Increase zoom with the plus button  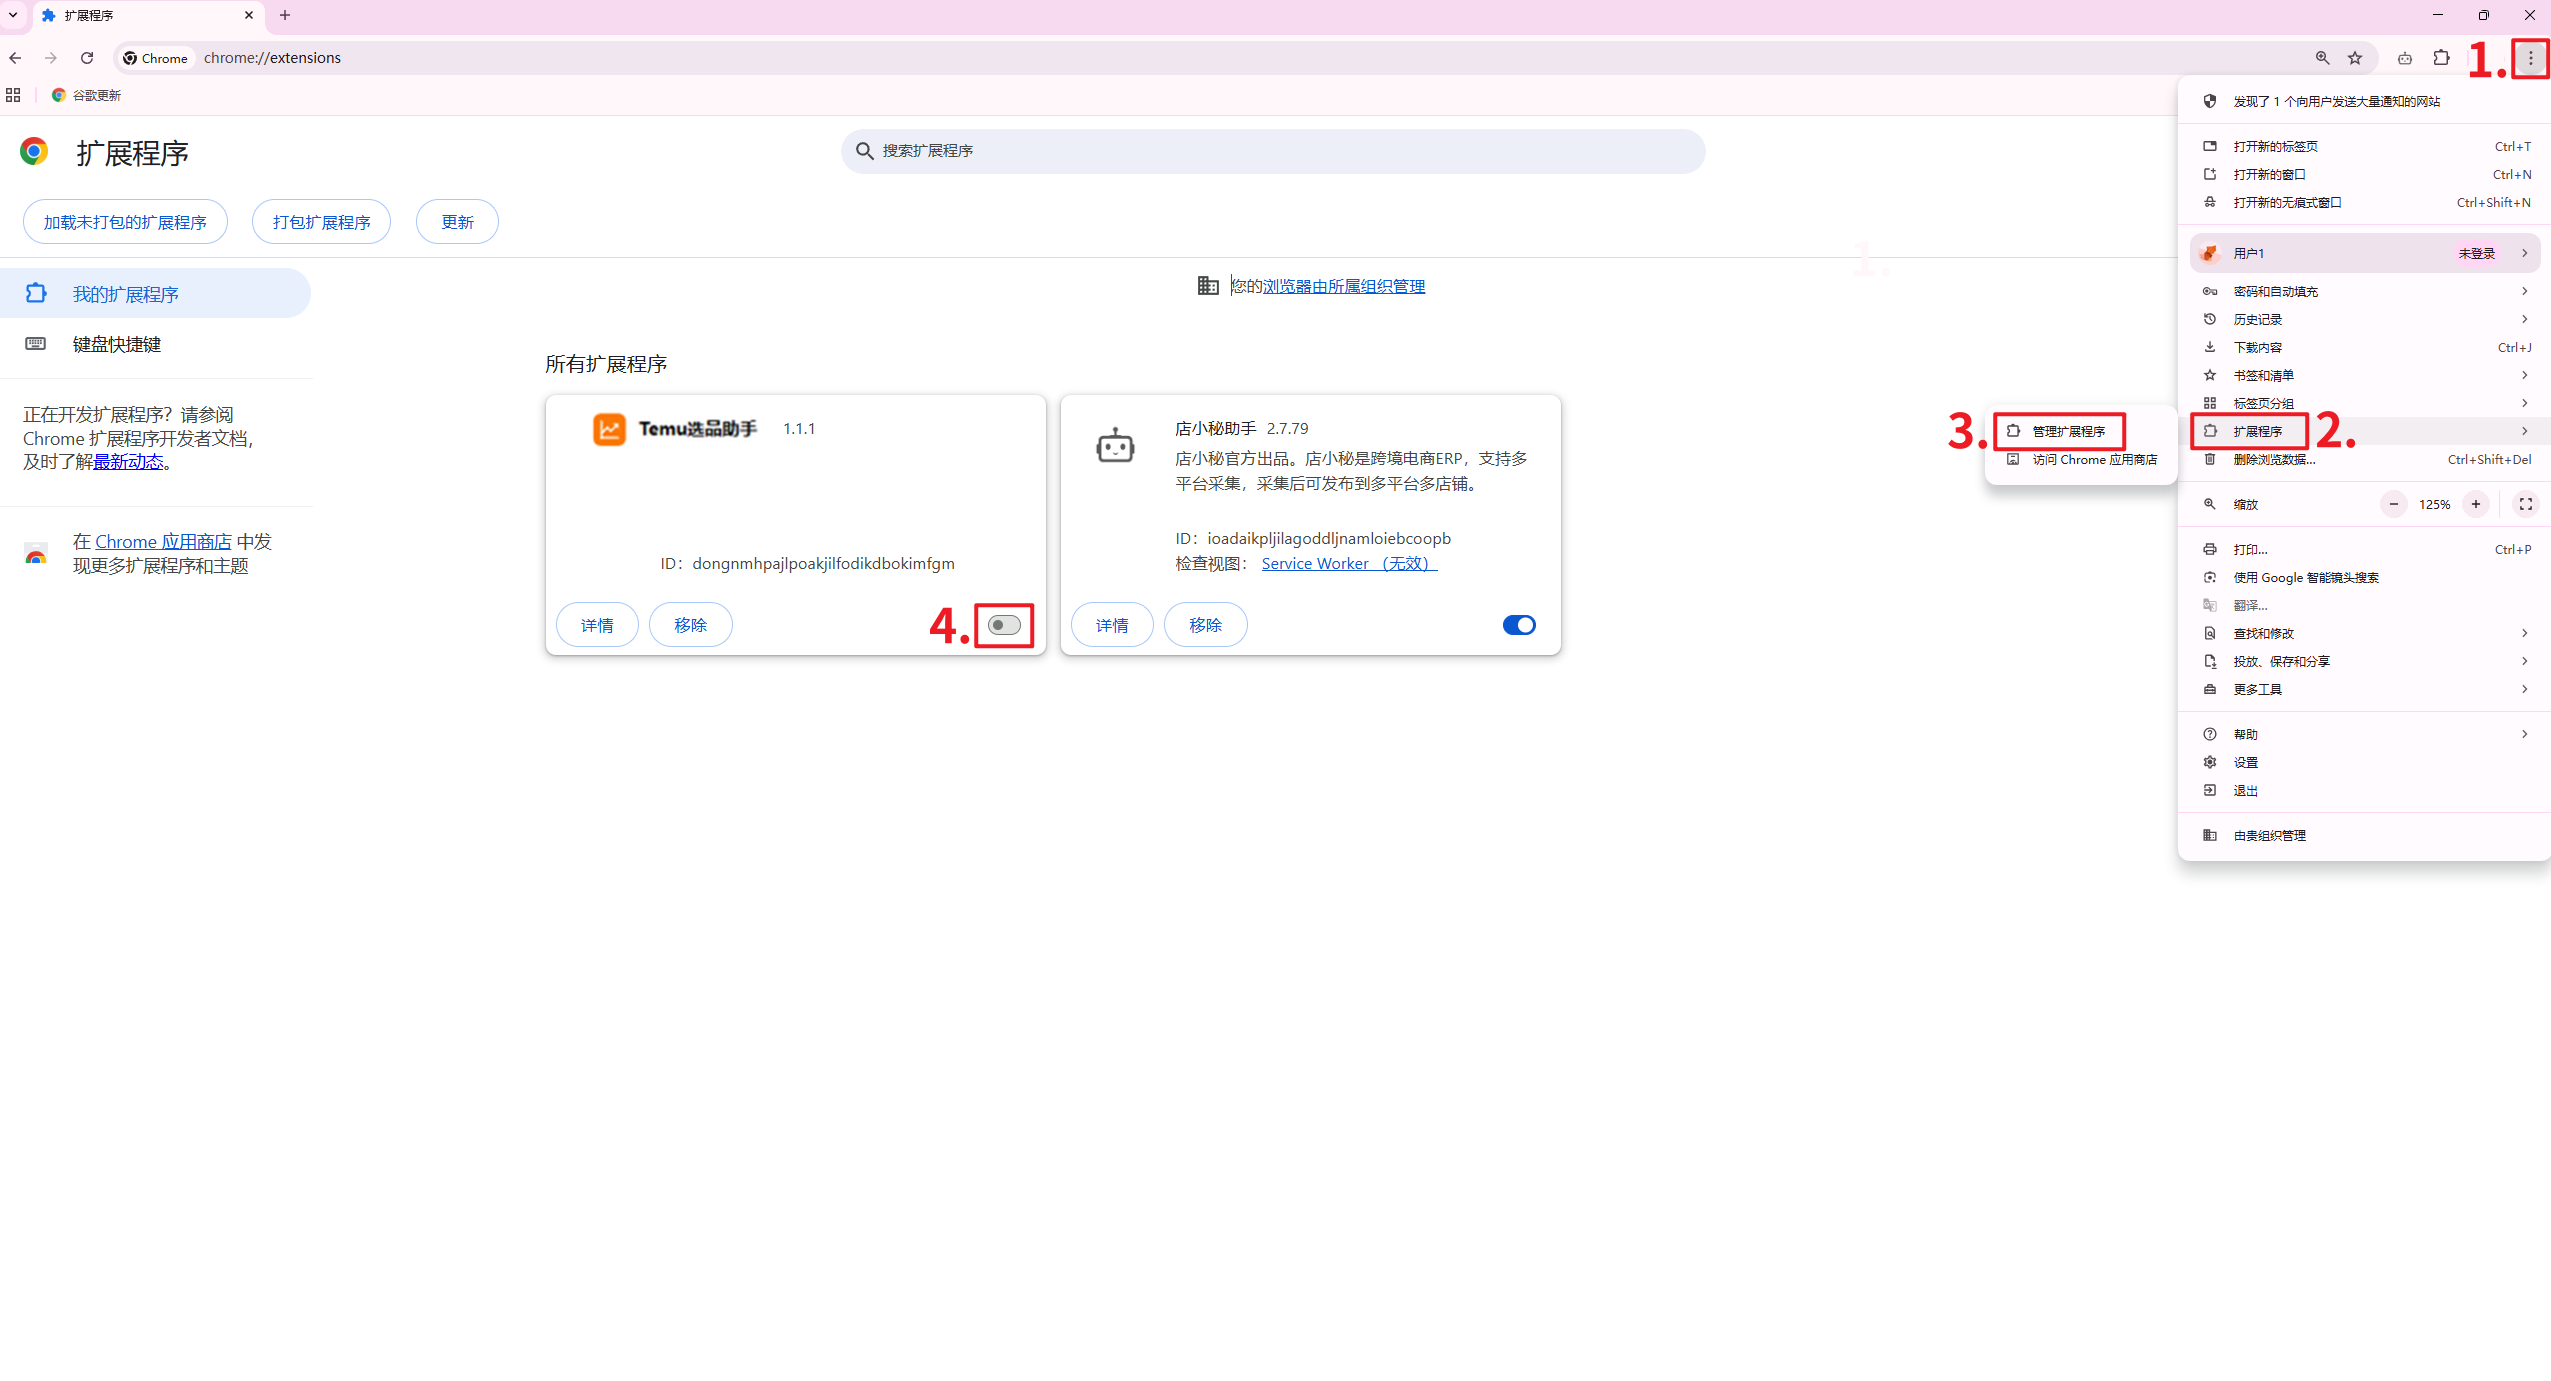[2475, 504]
